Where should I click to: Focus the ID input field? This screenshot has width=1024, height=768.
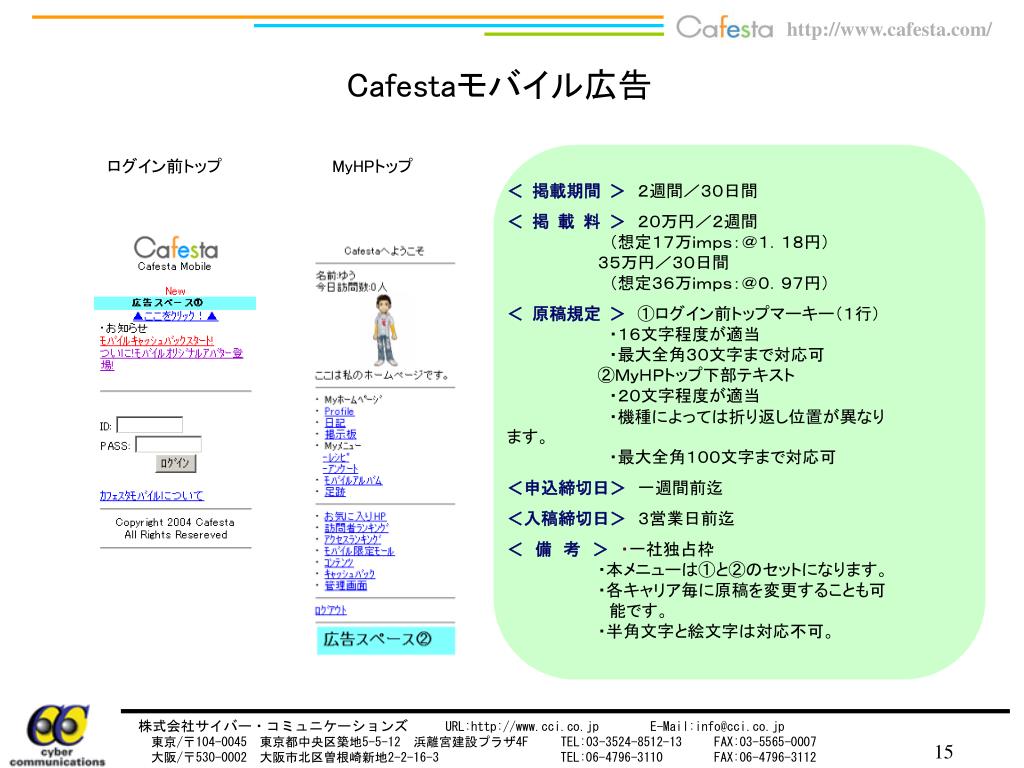pyautogui.click(x=150, y=425)
